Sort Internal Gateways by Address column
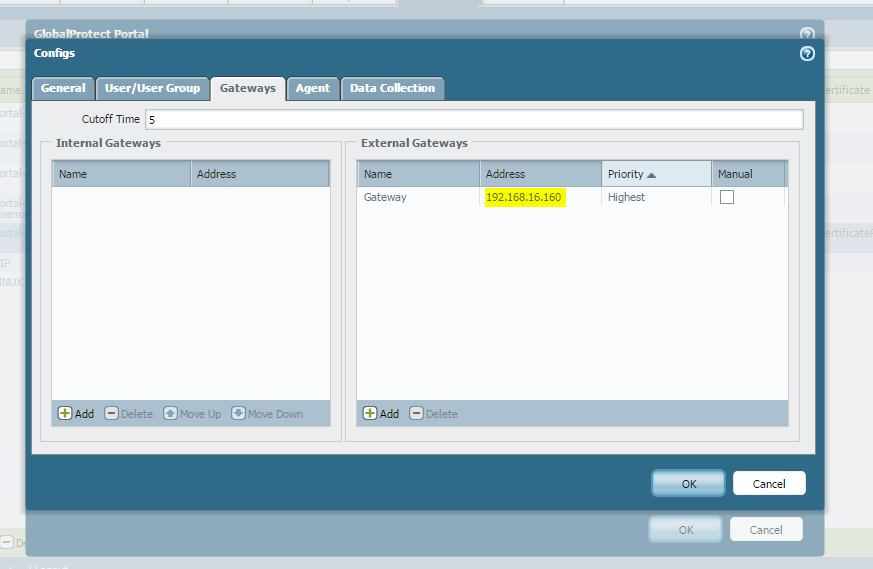 tap(260, 174)
